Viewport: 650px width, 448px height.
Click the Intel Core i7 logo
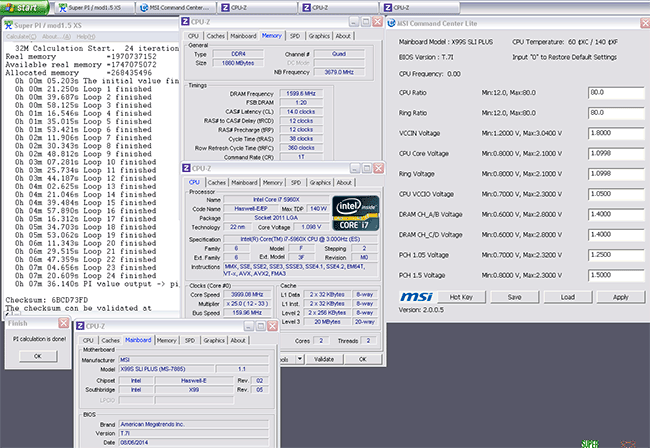(355, 215)
